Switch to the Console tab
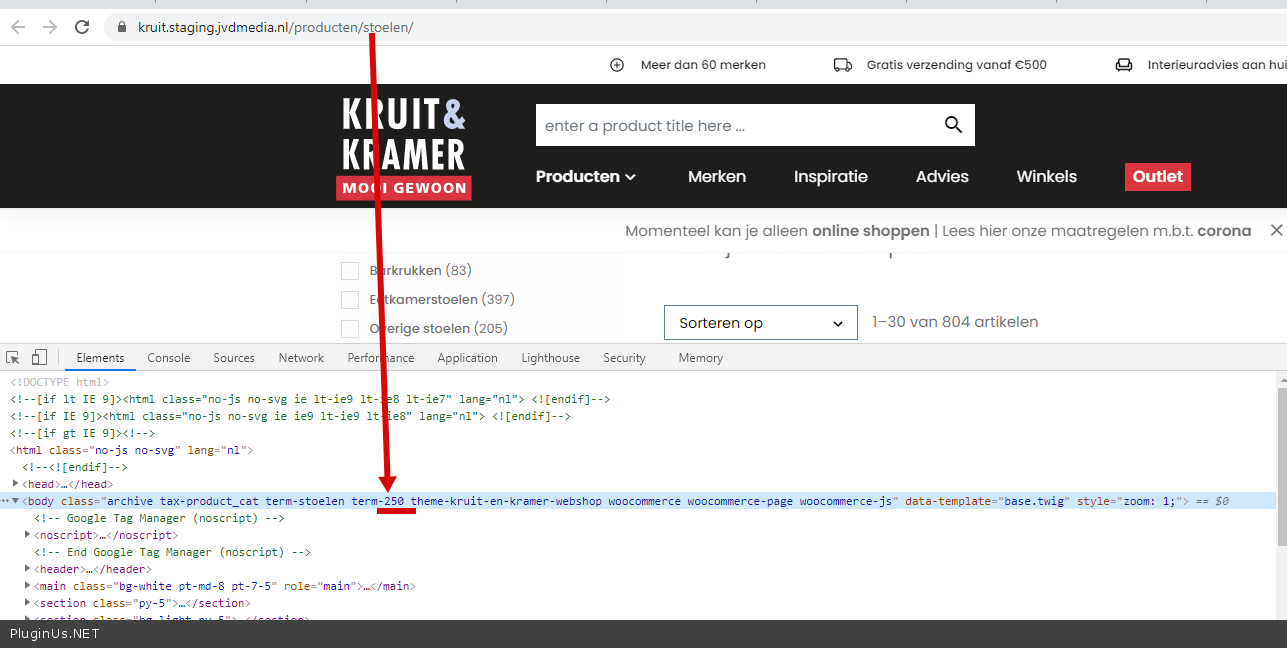Viewport: 1287px width, 648px height. (168, 358)
